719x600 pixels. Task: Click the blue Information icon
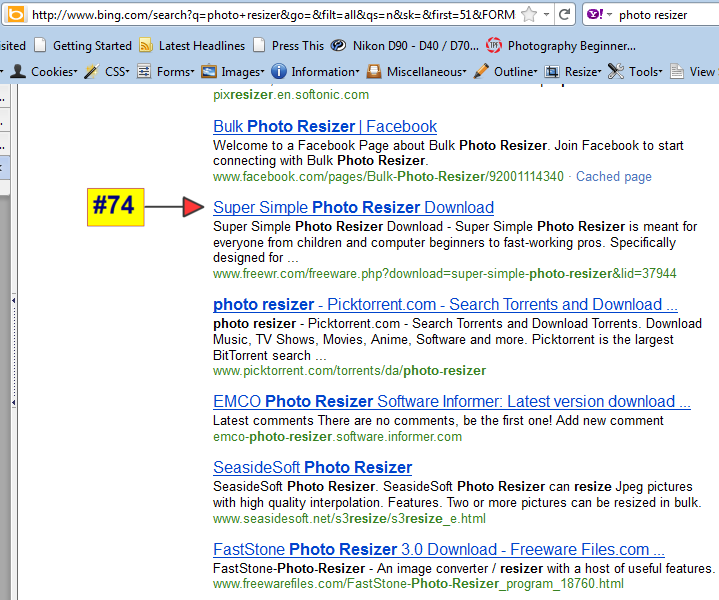pos(279,72)
